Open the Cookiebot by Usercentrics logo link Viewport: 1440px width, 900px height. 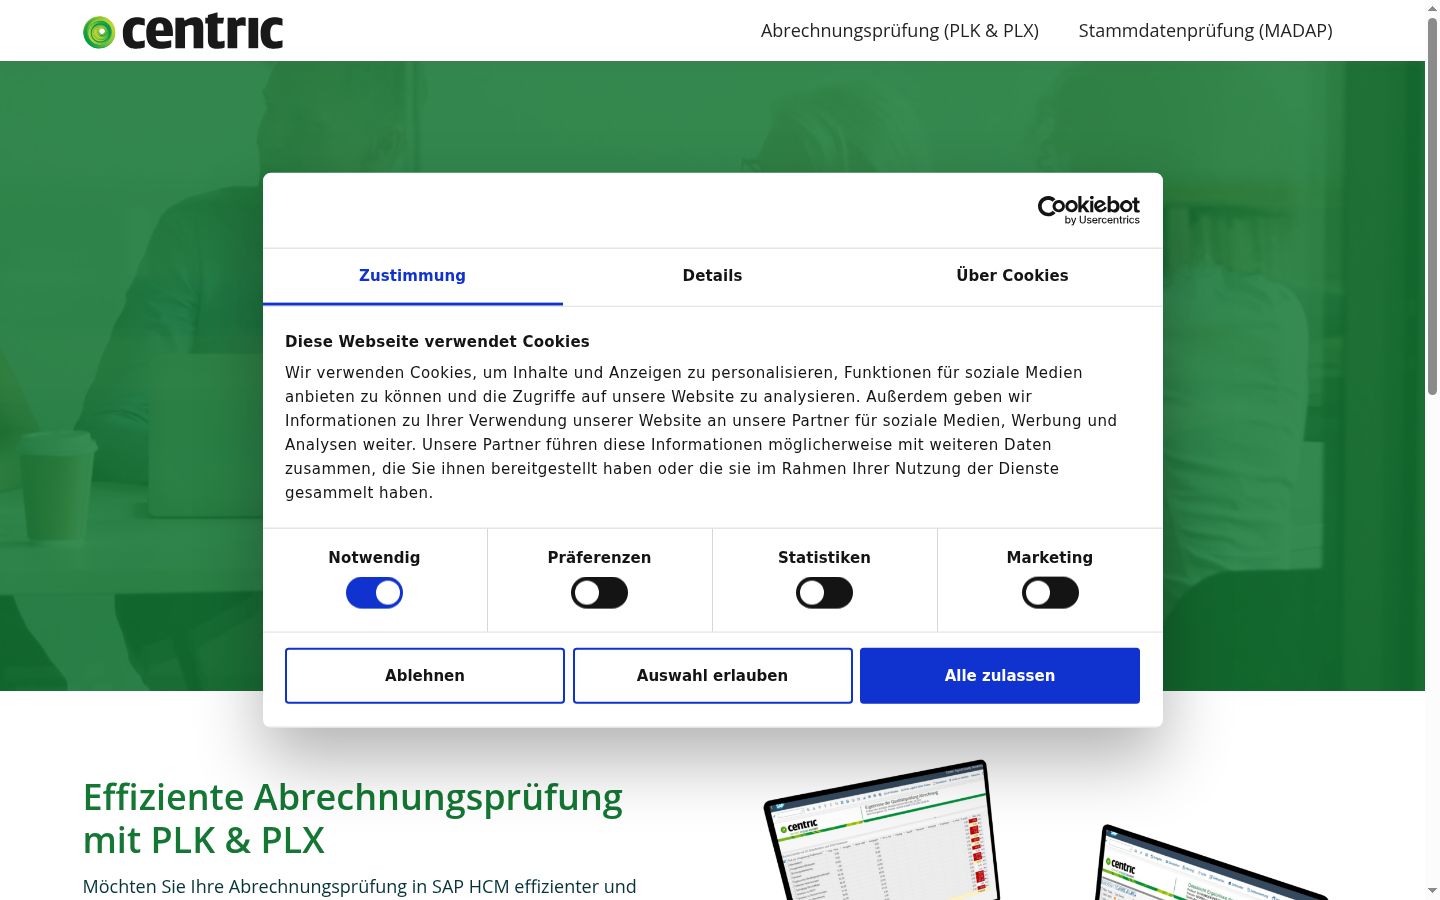click(1088, 210)
